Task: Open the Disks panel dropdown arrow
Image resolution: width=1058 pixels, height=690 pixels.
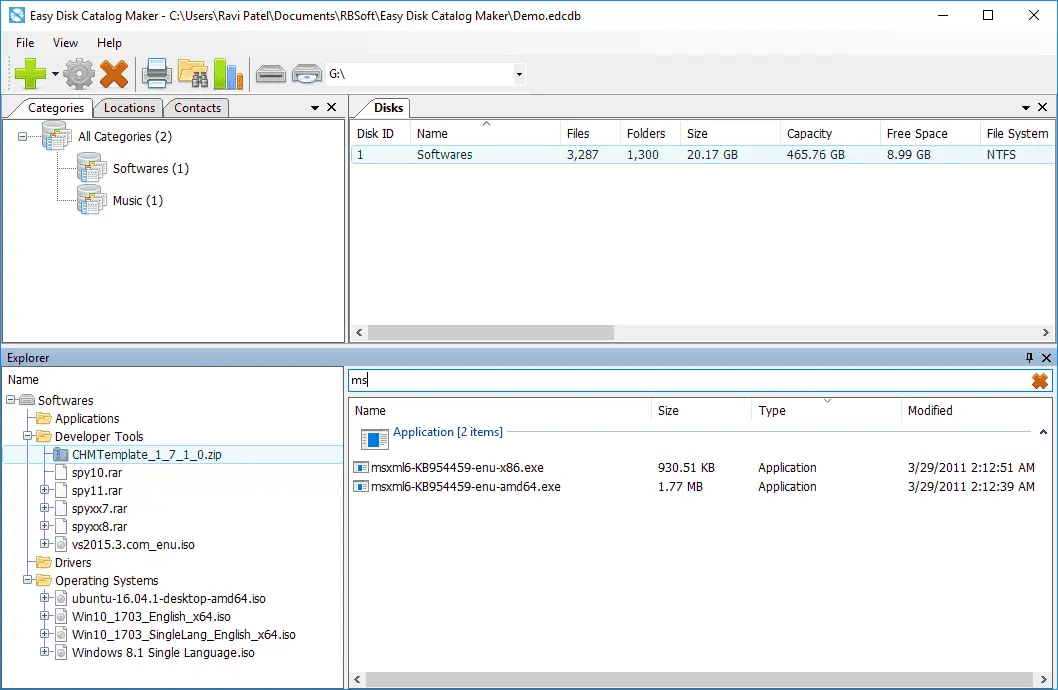Action: pyautogui.click(x=1026, y=108)
